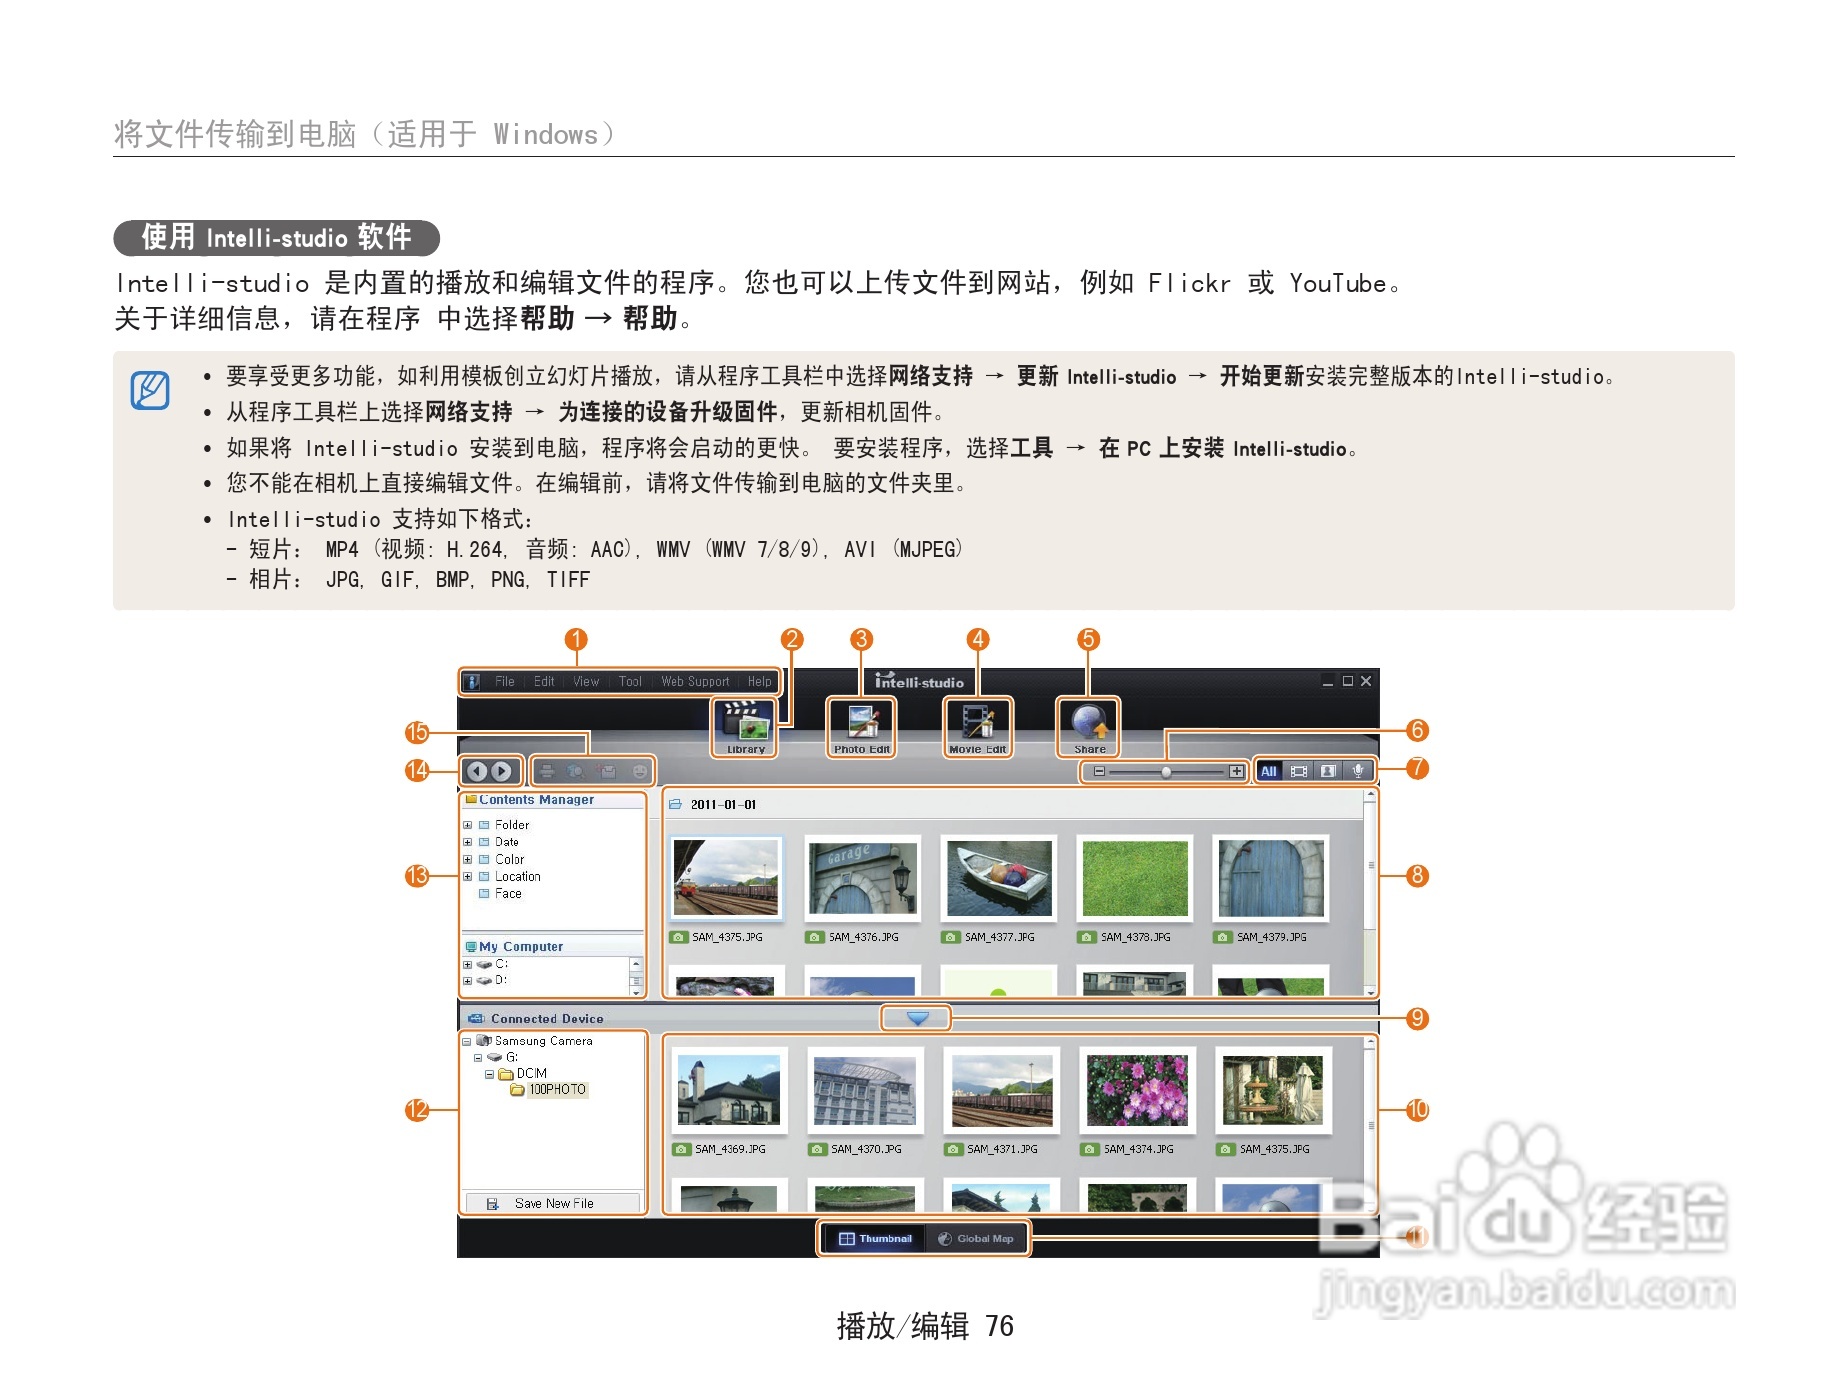Expand the Color node in Contents Manager
The image size is (1848, 1395).
[x=468, y=859]
